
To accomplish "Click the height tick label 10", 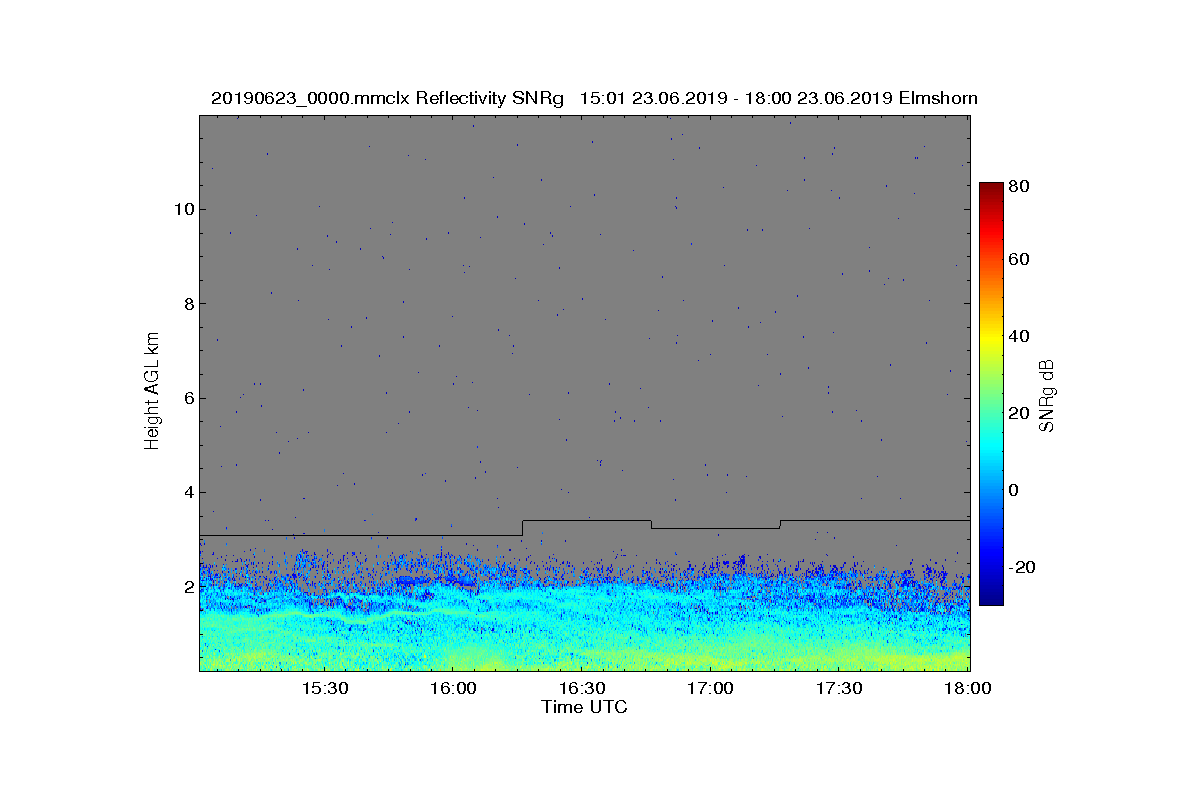I will (184, 209).
